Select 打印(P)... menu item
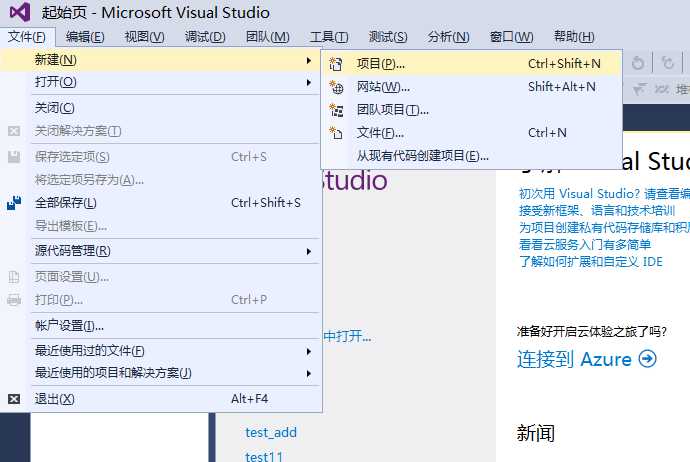 tap(161, 300)
